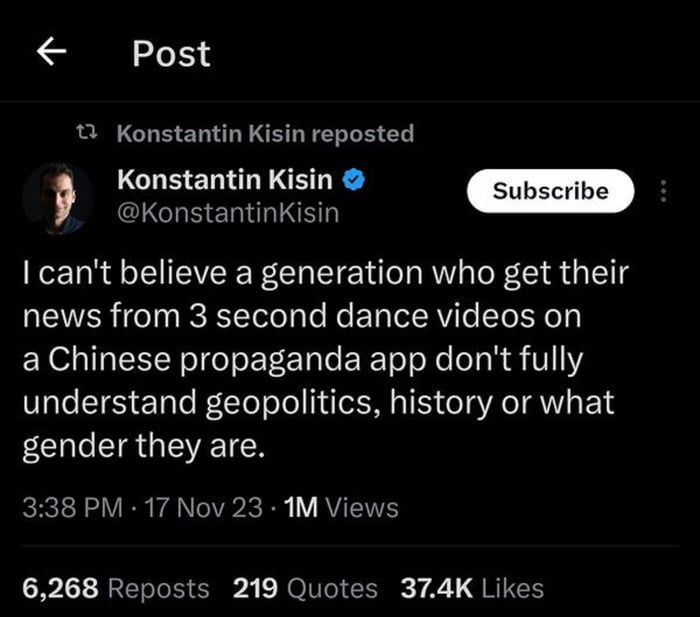Click the blue verified badge icon

click(353, 180)
